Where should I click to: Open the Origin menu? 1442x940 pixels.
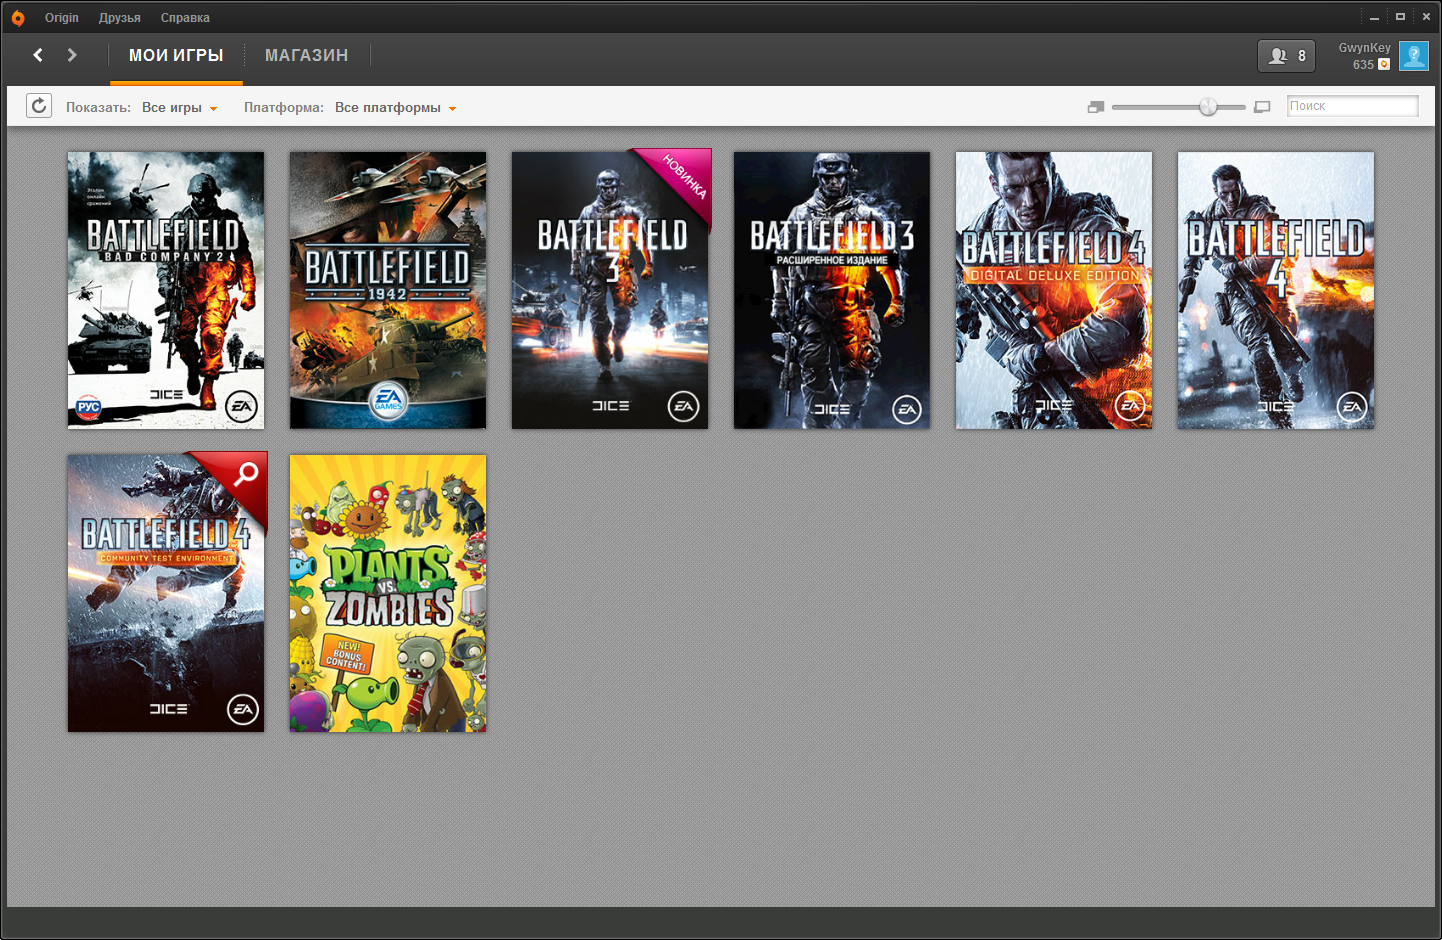click(x=61, y=18)
